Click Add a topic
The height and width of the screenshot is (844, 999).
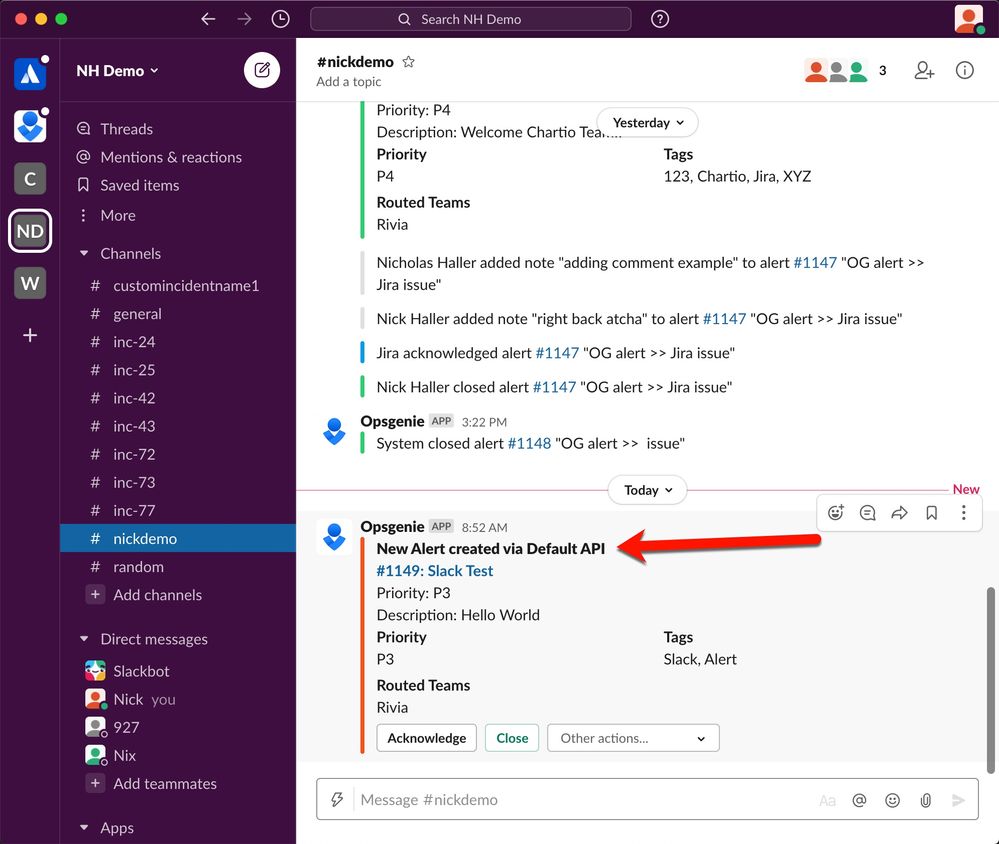349,82
